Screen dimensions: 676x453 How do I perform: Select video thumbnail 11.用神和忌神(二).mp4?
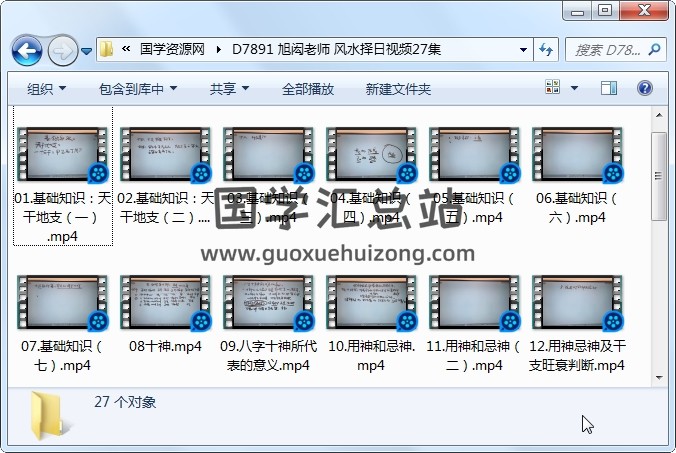tap(475, 303)
